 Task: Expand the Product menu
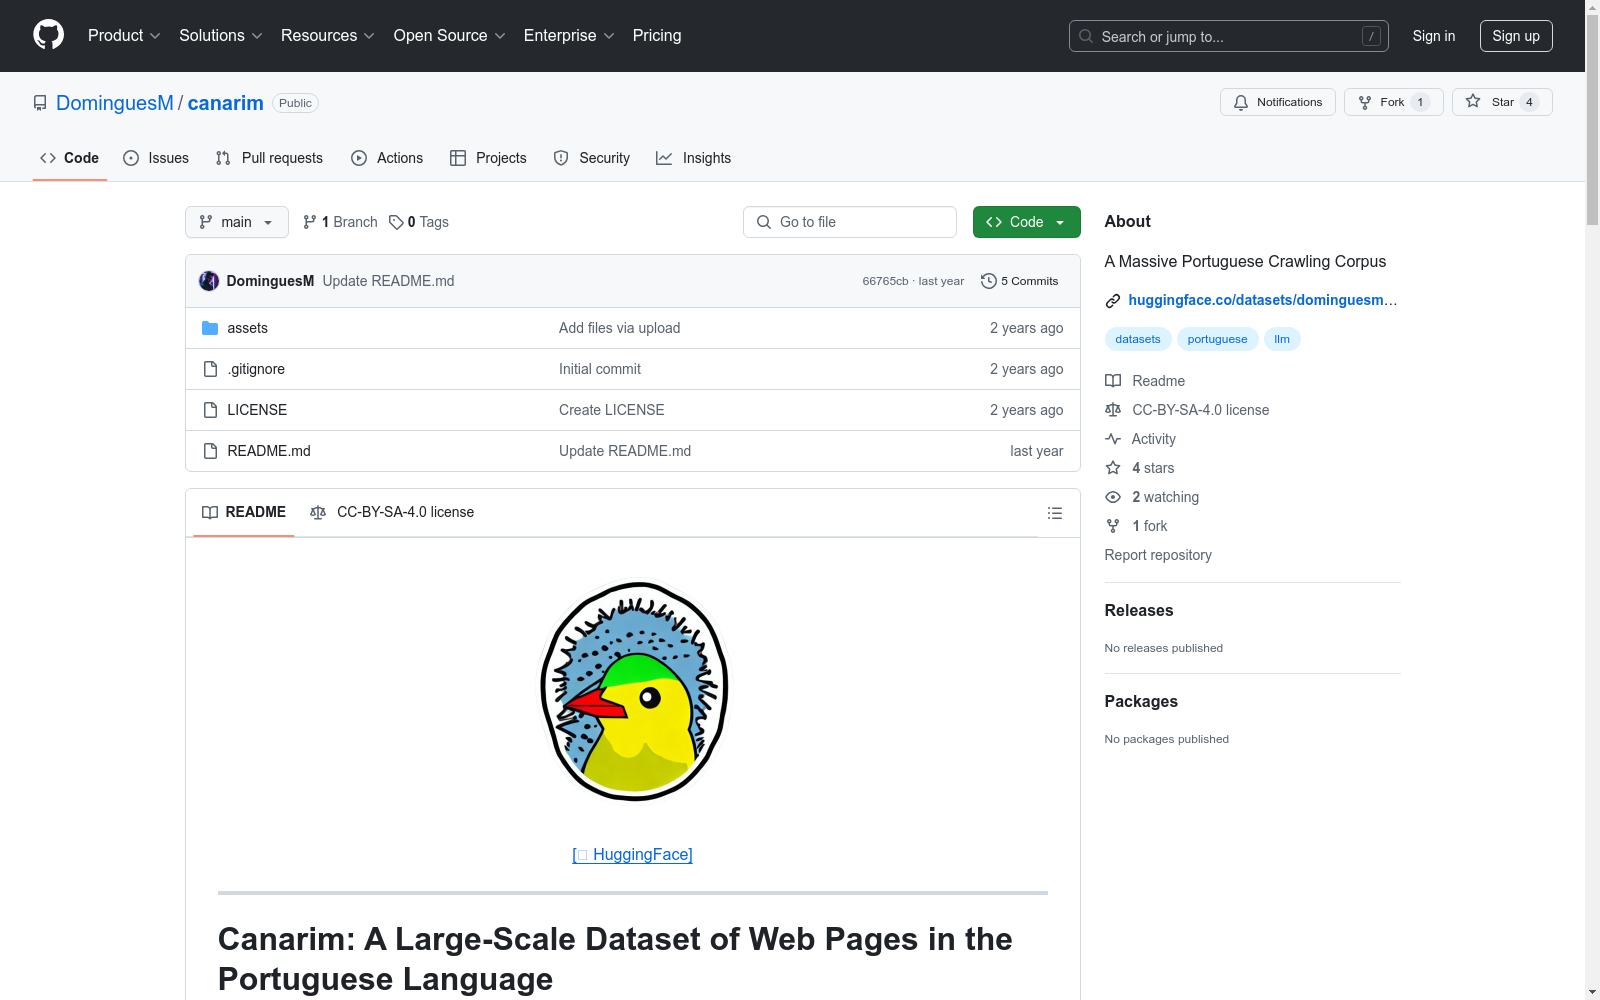(x=124, y=36)
